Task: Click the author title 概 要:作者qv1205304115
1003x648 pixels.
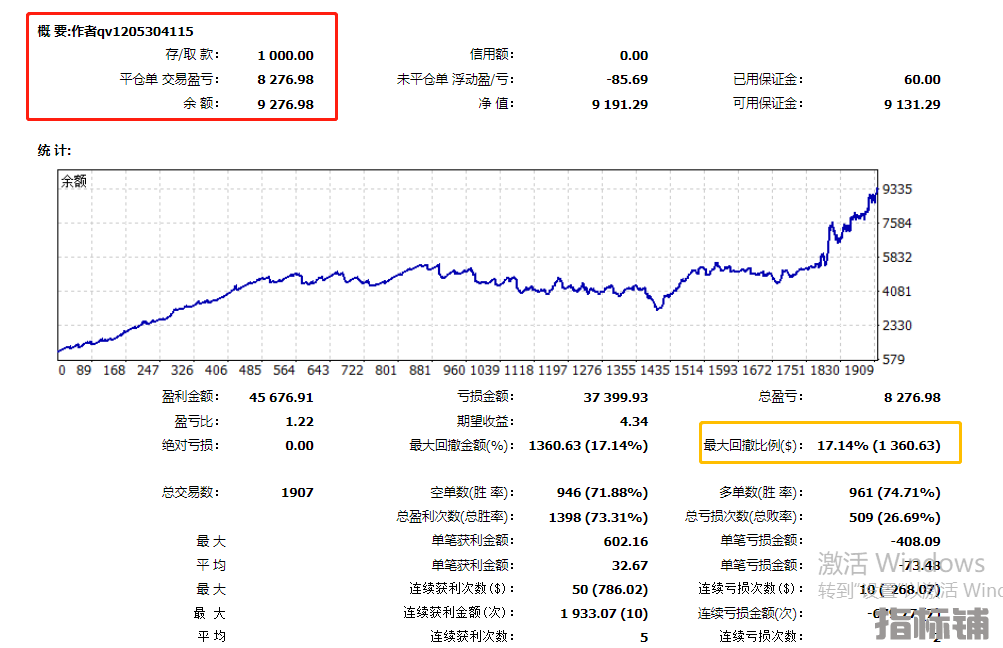Action: click(x=115, y=31)
